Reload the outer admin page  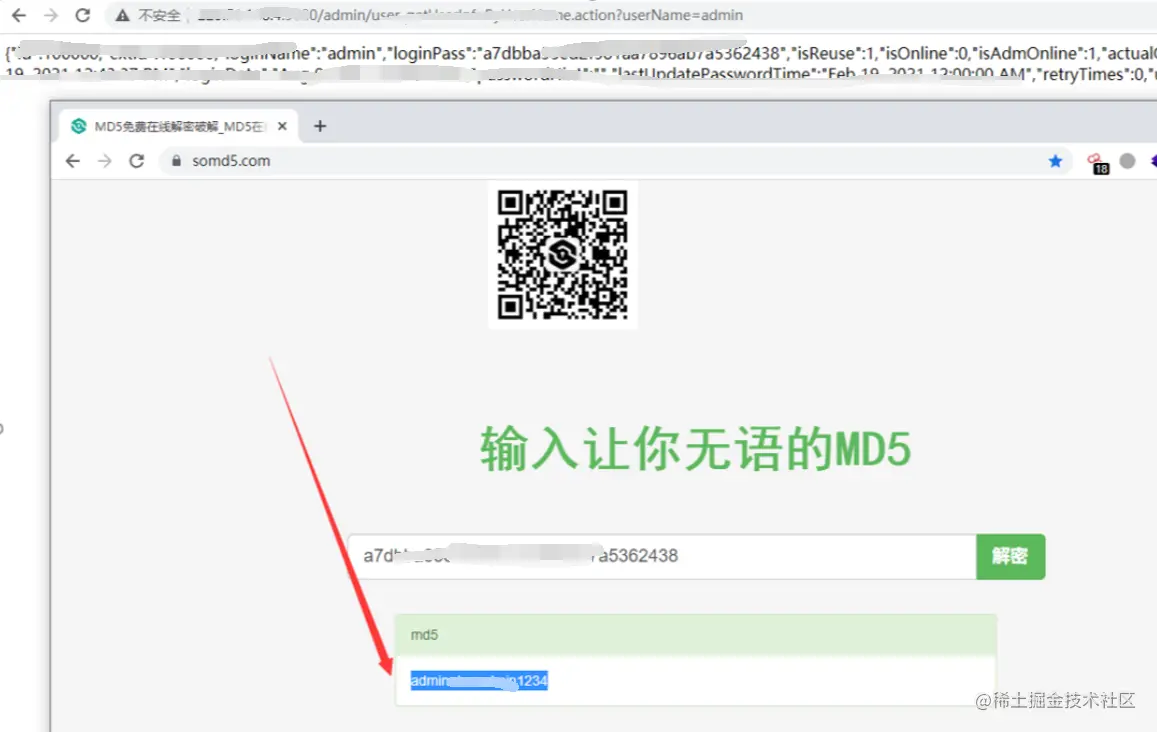coord(83,15)
